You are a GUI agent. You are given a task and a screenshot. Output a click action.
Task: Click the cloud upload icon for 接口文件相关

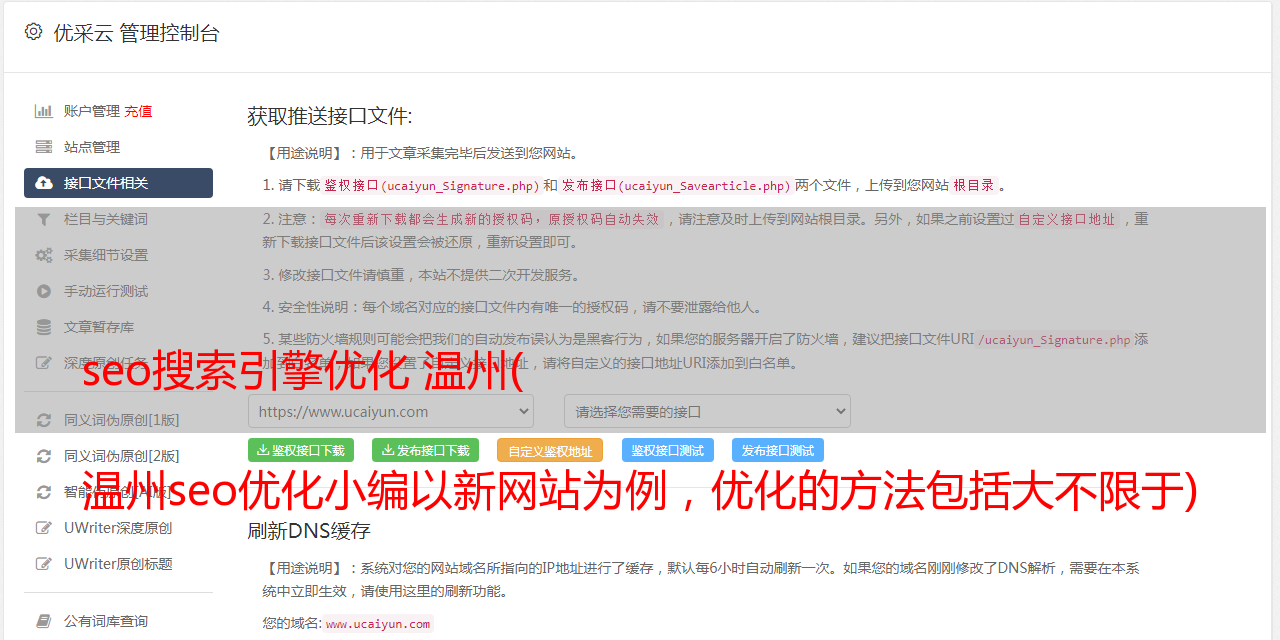(44, 183)
